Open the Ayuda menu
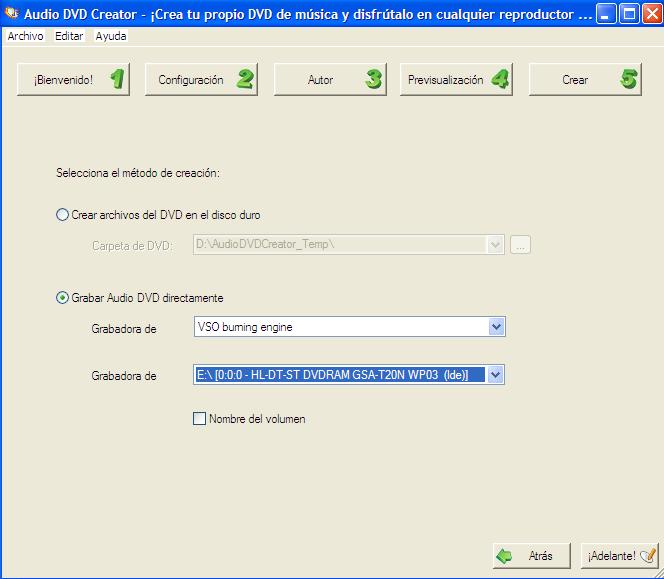 pos(111,36)
